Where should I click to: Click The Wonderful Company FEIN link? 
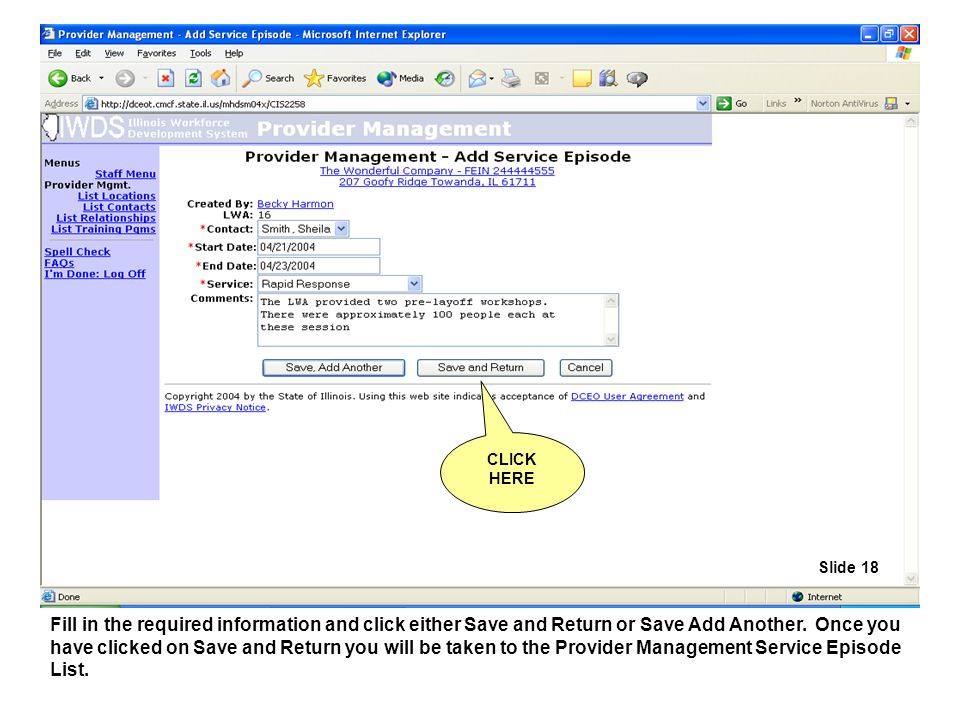coord(437,171)
